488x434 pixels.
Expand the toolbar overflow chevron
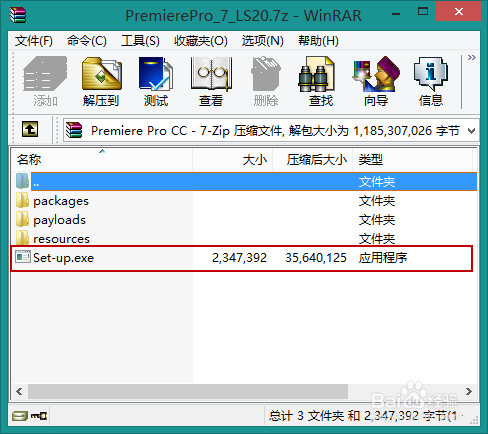471,58
